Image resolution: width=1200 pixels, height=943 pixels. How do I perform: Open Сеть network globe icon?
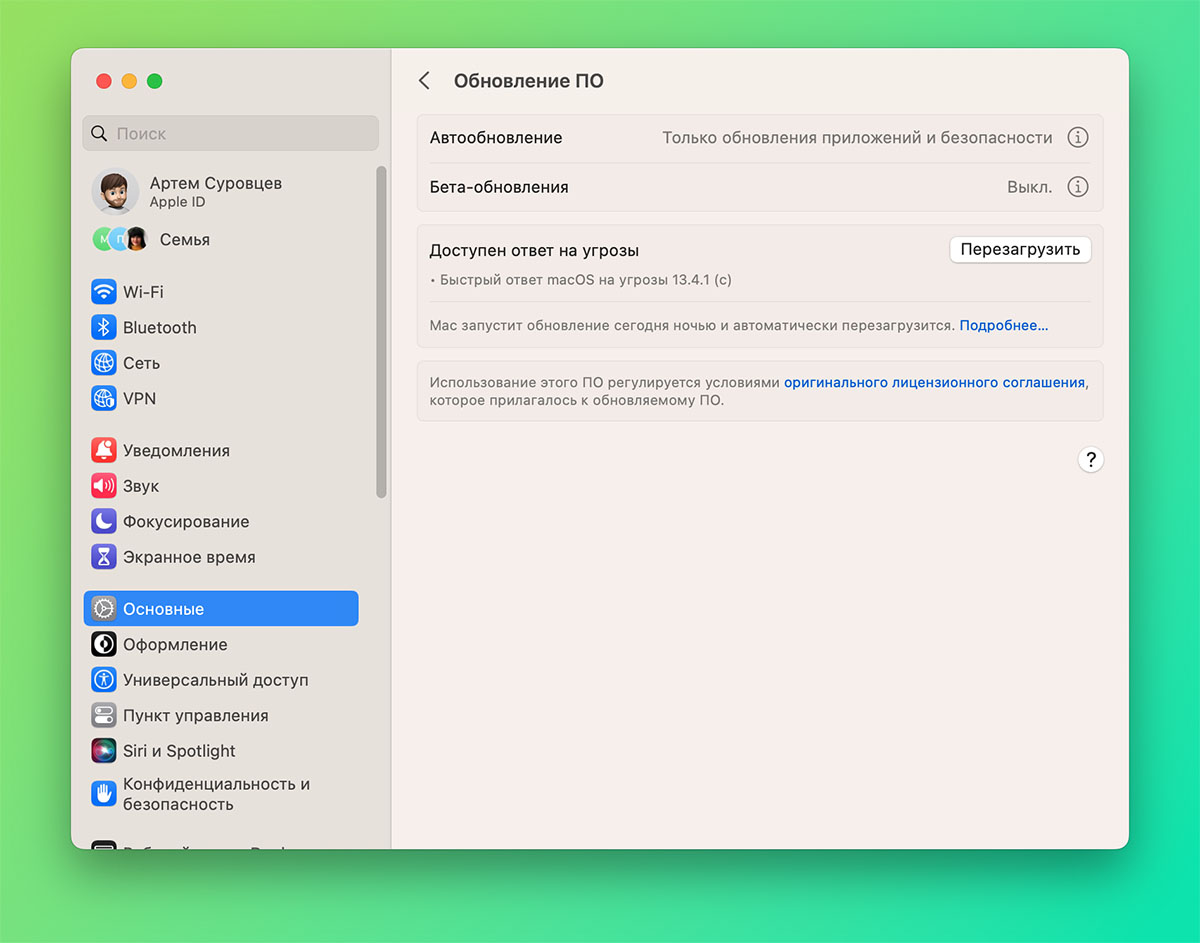(104, 363)
